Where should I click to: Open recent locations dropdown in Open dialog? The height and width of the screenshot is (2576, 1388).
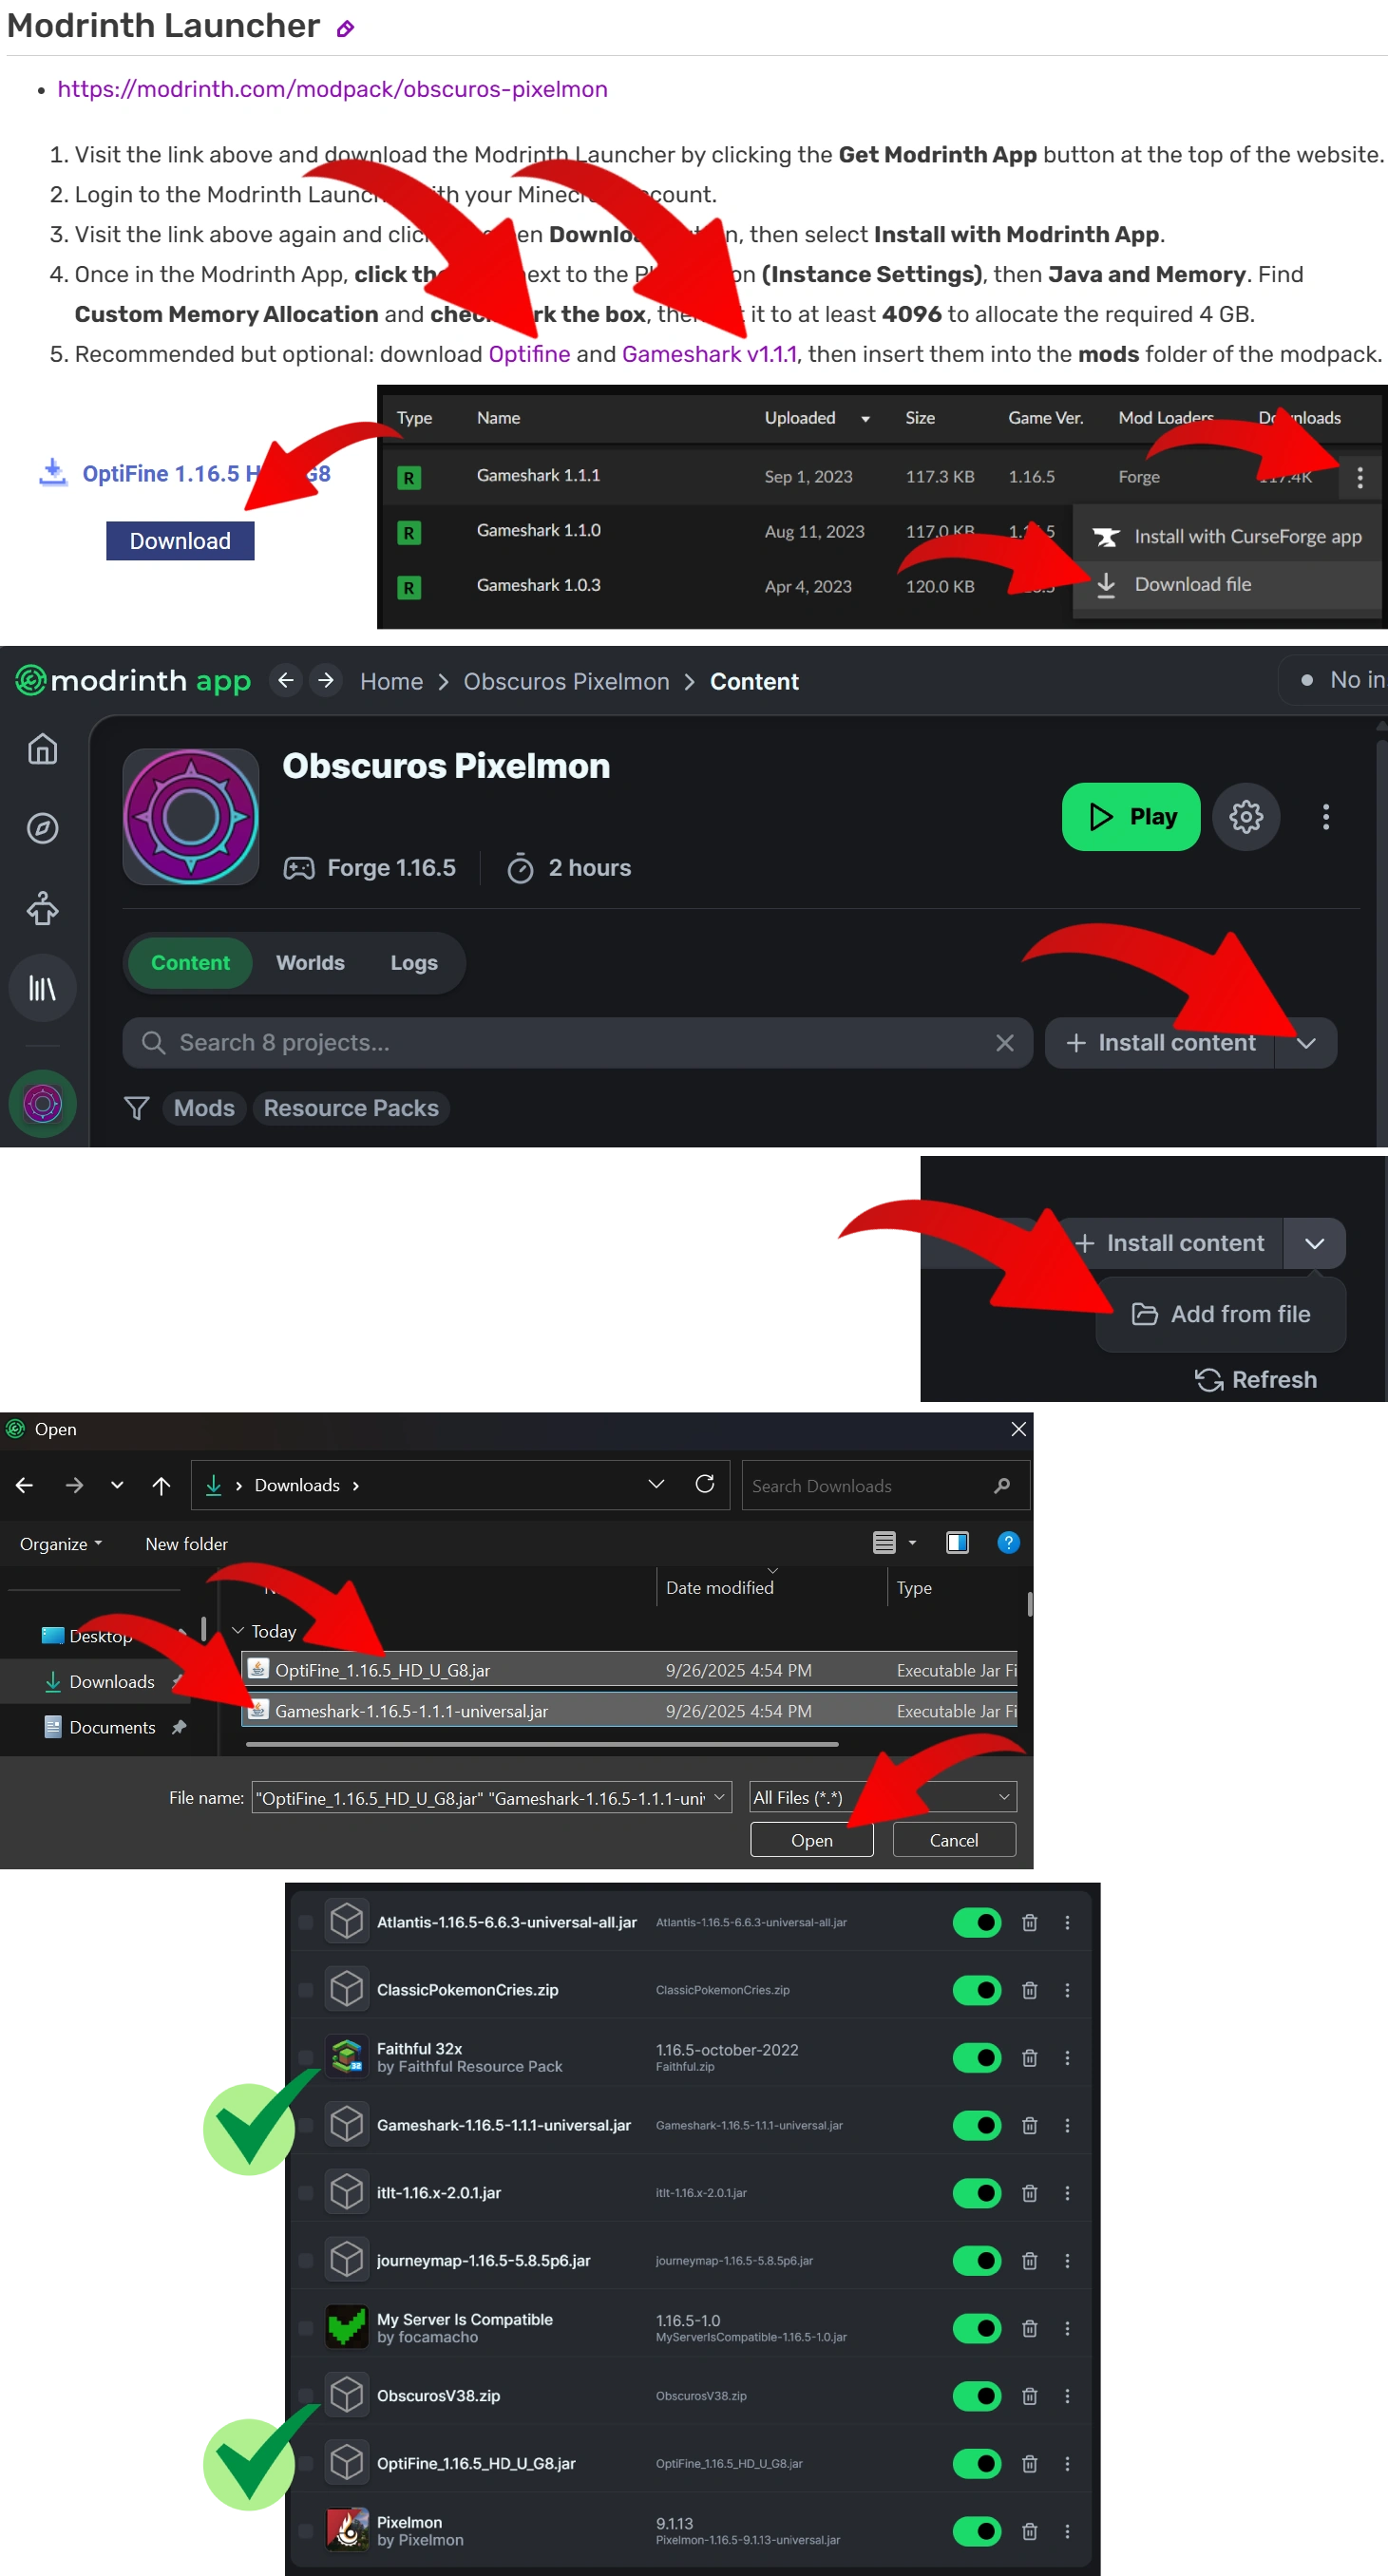tap(117, 1485)
